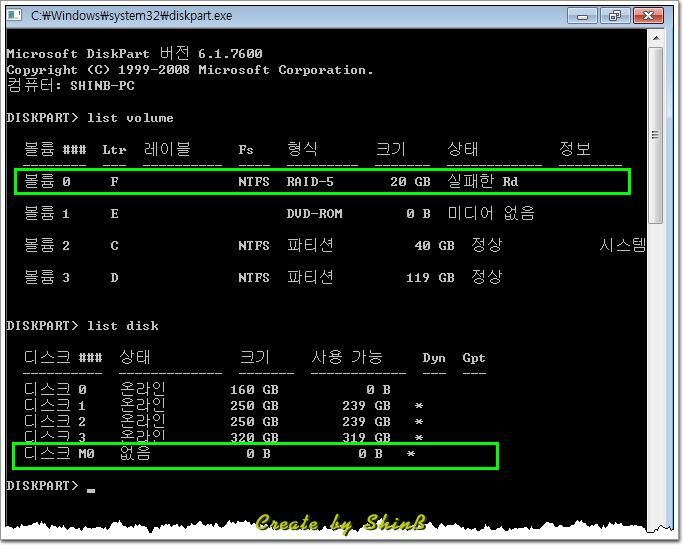Viewport: 683px width, 545px height.
Task: Click the 'Ltr' column header
Action: tap(114, 150)
